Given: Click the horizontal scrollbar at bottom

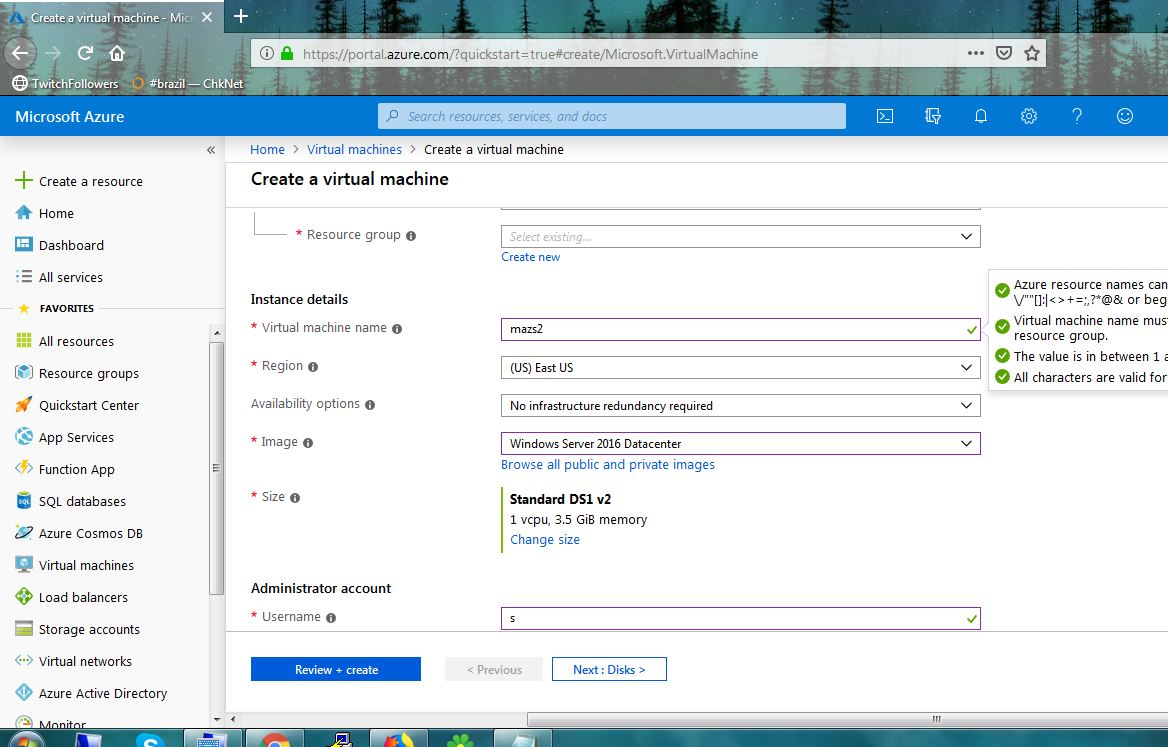Looking at the screenshot, I should coord(847,719).
